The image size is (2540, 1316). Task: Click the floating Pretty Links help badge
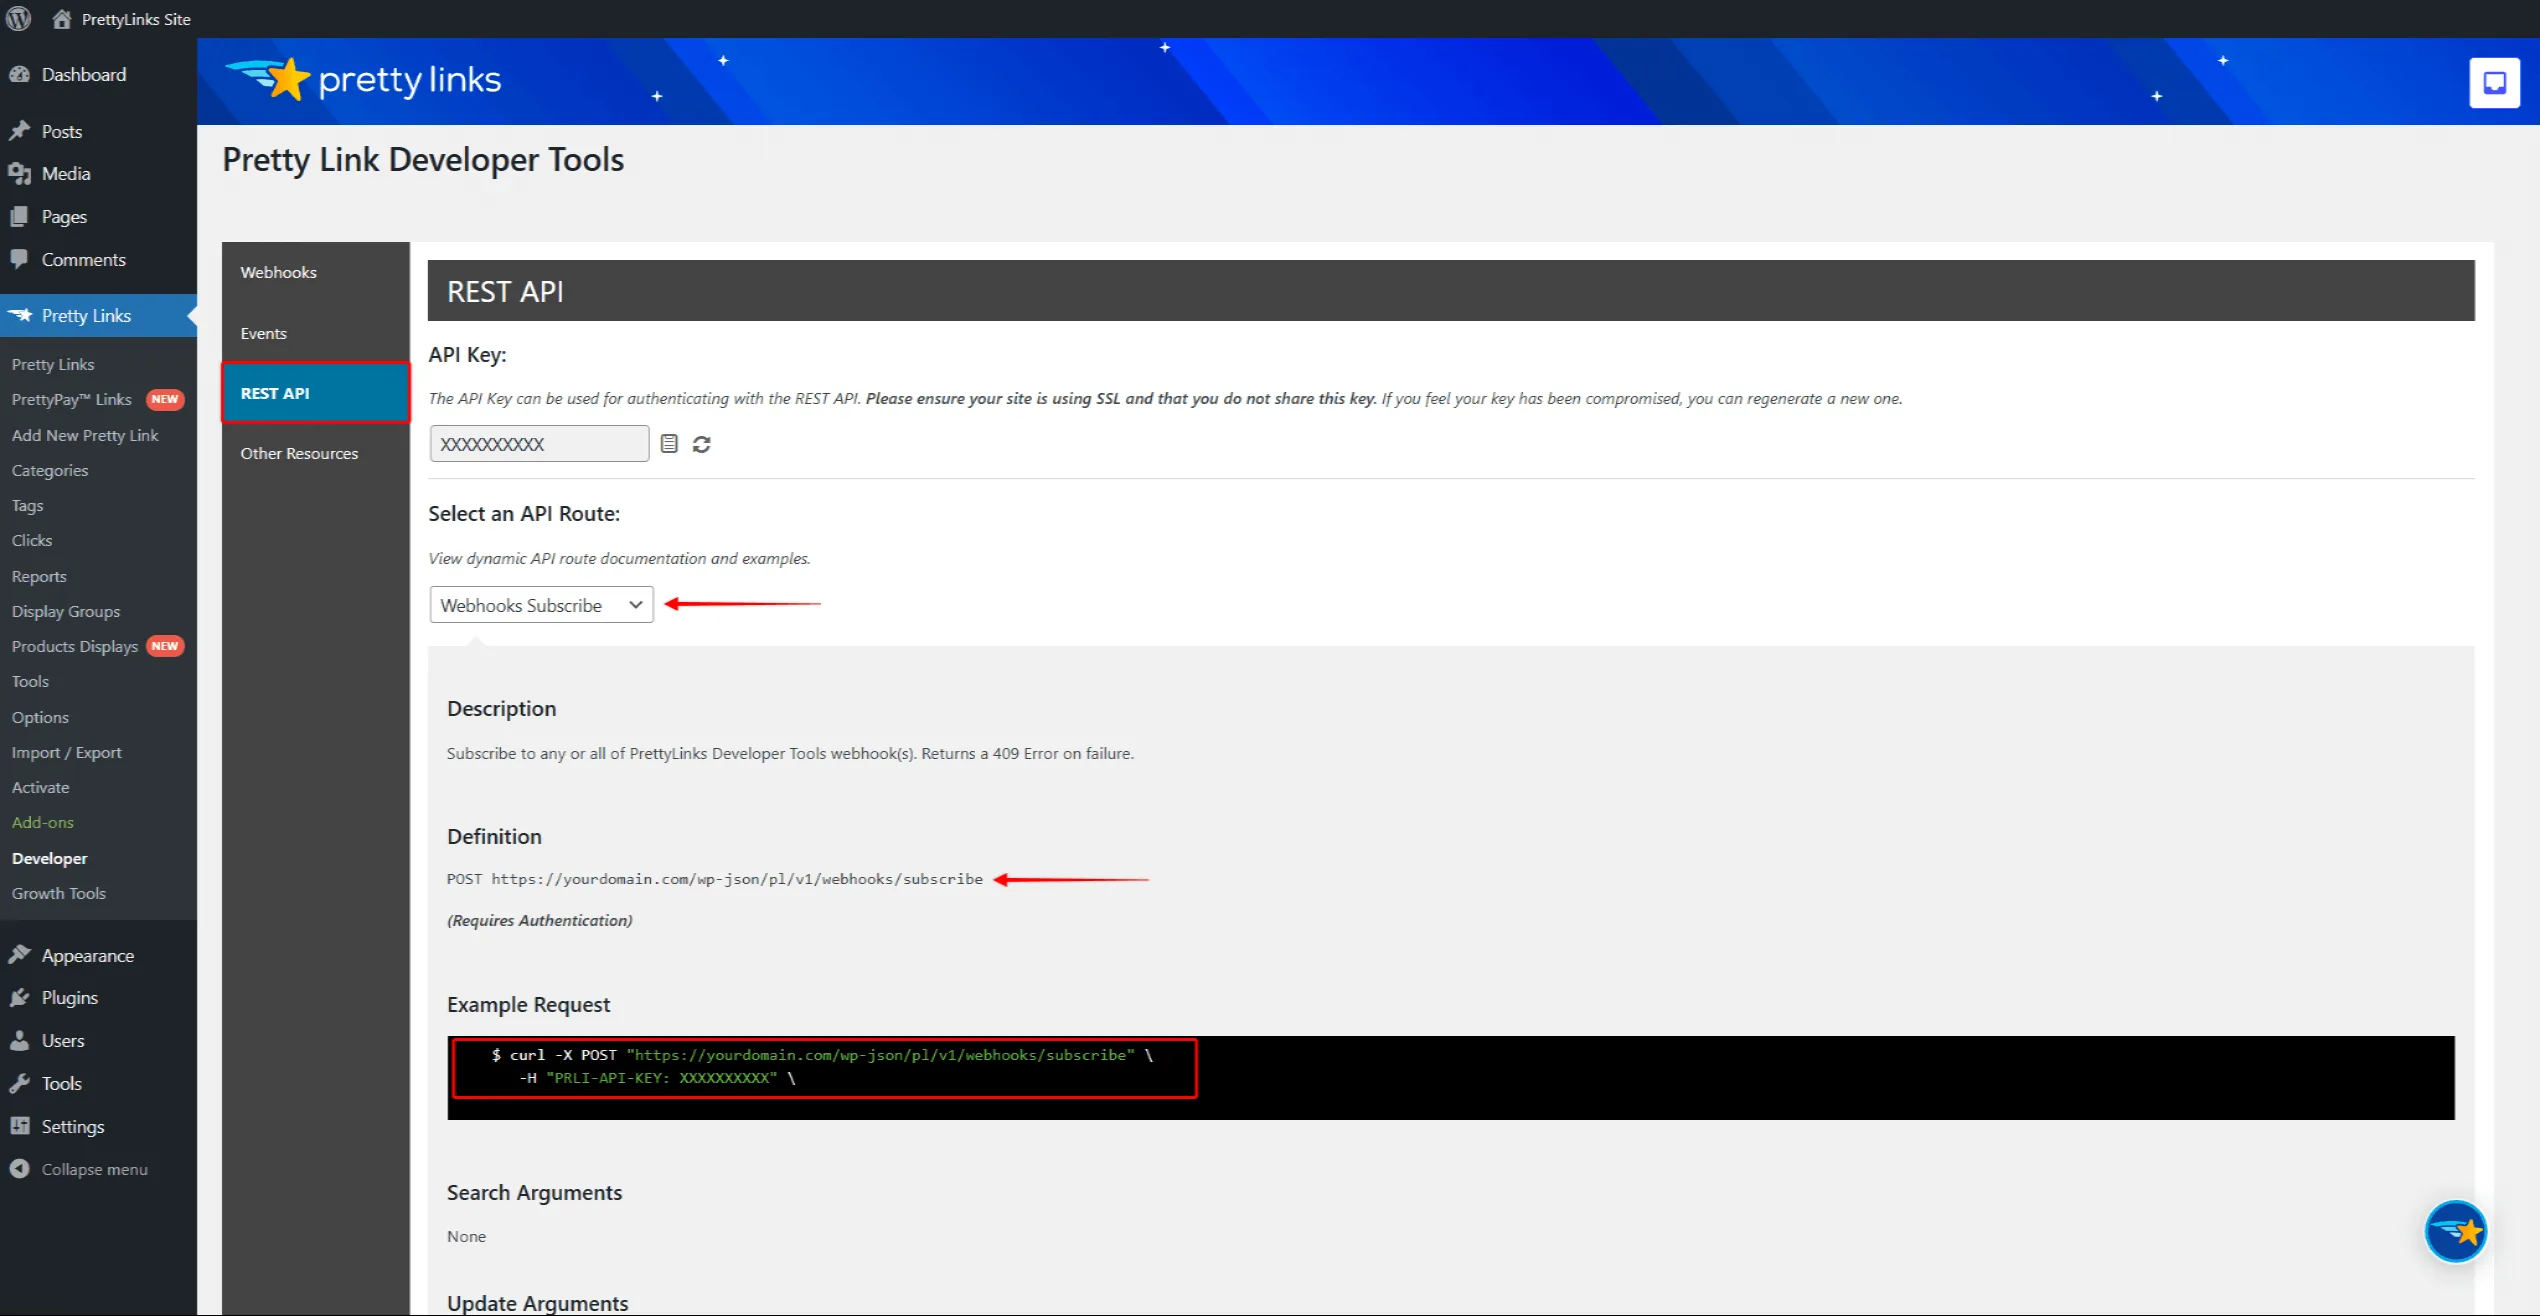click(2455, 1231)
